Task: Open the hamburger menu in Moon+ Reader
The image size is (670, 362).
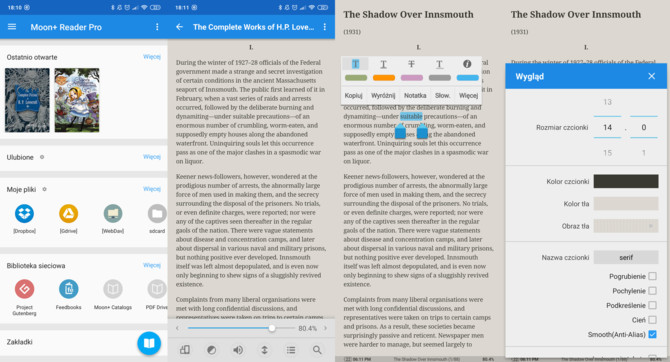Action: 12,27
